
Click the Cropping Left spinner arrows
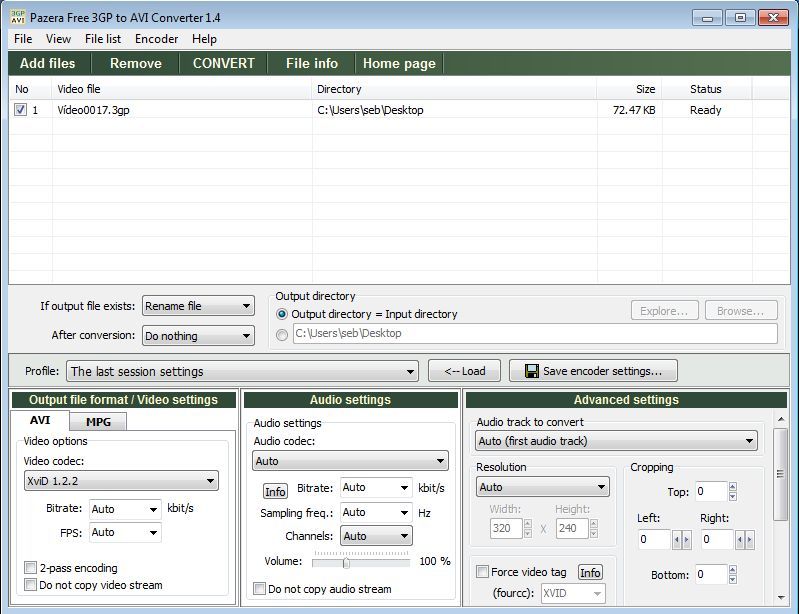681,539
